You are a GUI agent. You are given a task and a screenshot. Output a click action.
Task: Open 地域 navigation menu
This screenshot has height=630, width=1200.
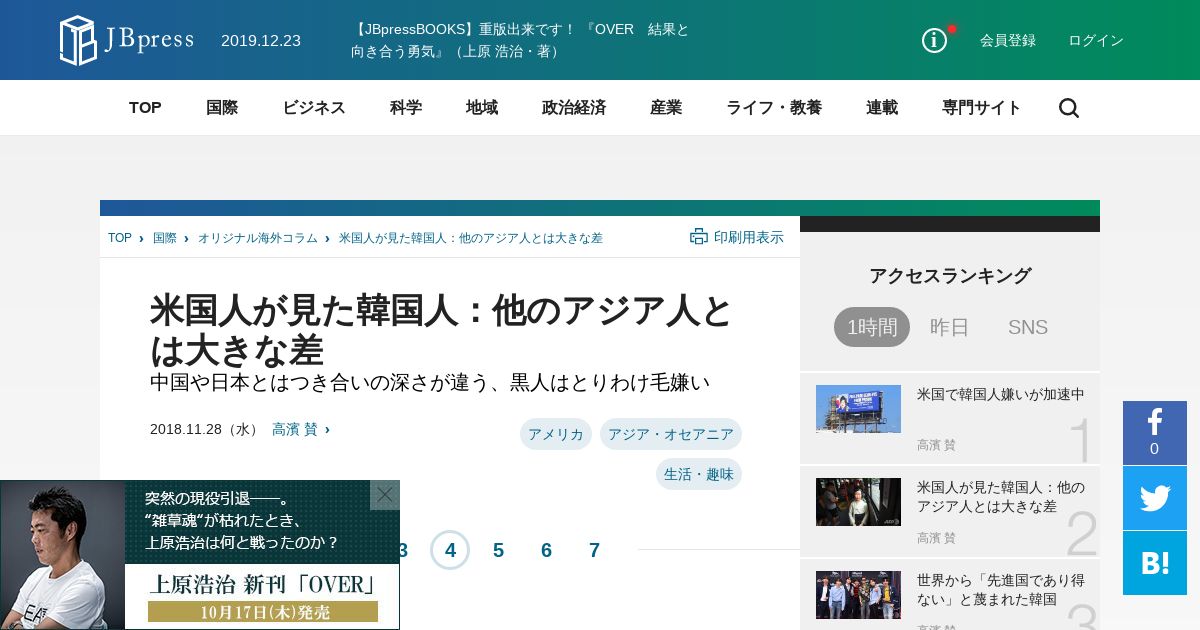tap(482, 108)
